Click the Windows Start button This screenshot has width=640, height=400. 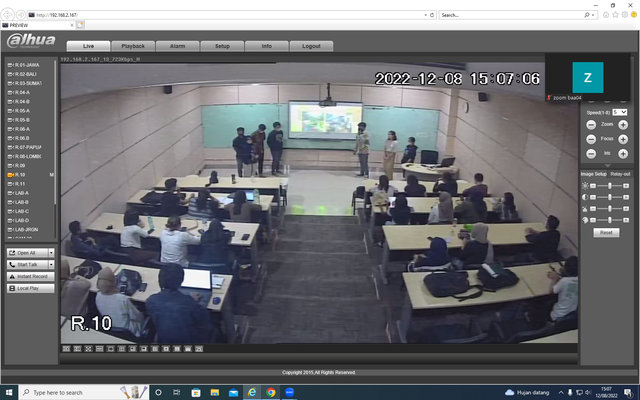pyautogui.click(x=9, y=392)
